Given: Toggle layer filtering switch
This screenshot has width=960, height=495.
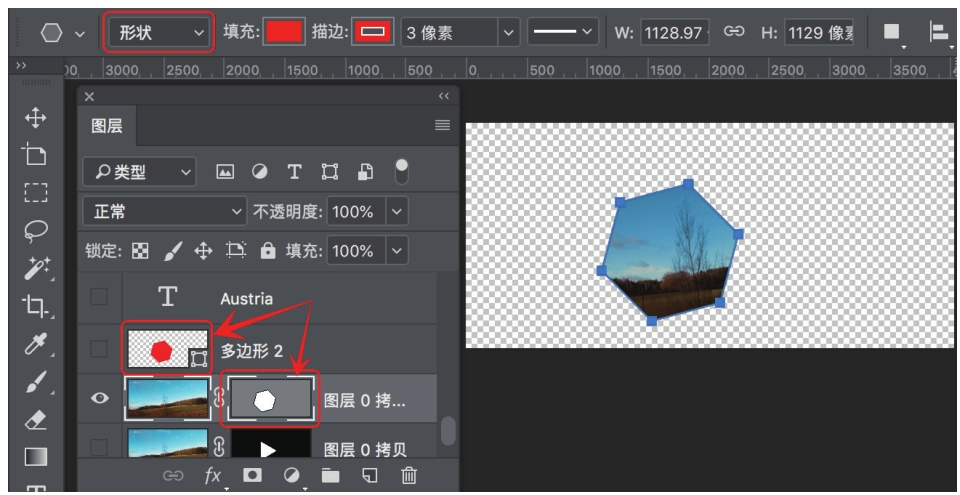Looking at the screenshot, I should click(402, 172).
